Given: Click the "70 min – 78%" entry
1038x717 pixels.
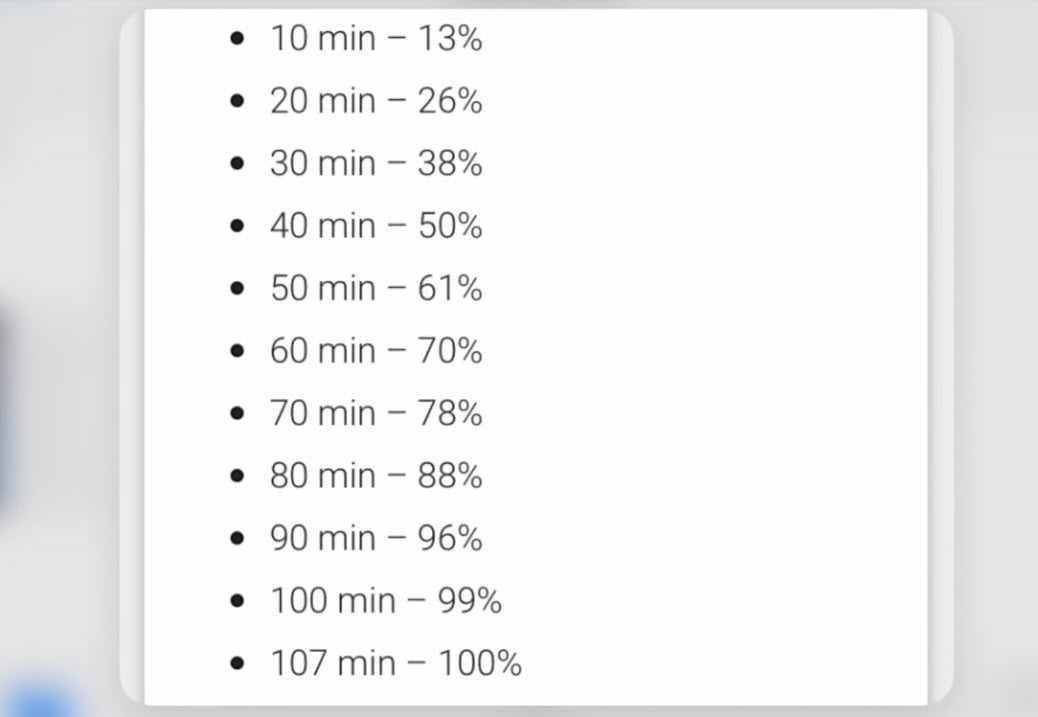Looking at the screenshot, I should click(x=376, y=413).
